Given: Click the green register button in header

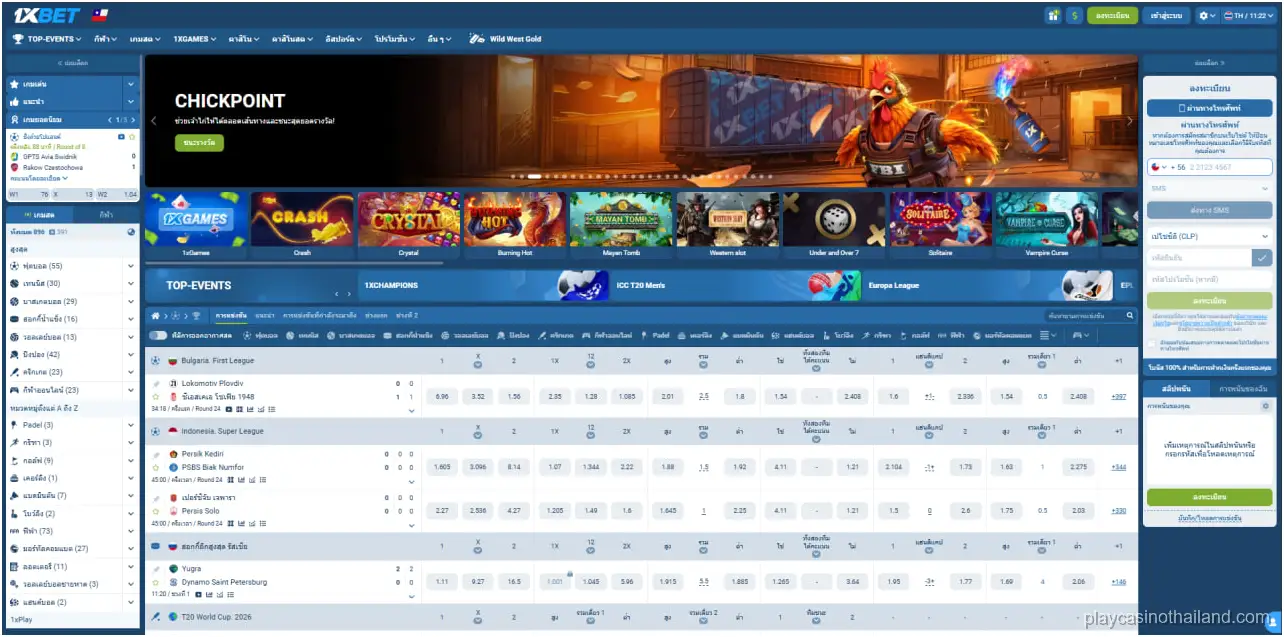Looking at the screenshot, I should pyautogui.click(x=1114, y=15).
